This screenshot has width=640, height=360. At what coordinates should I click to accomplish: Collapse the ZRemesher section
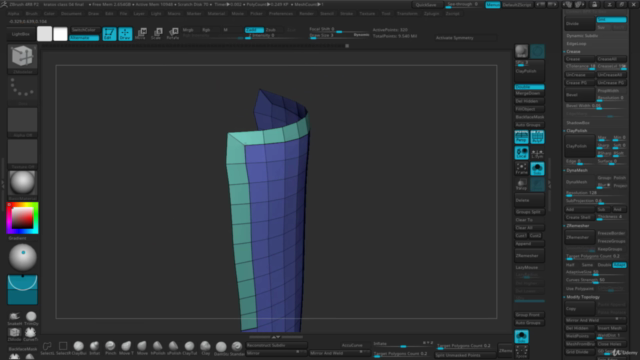click(577, 226)
